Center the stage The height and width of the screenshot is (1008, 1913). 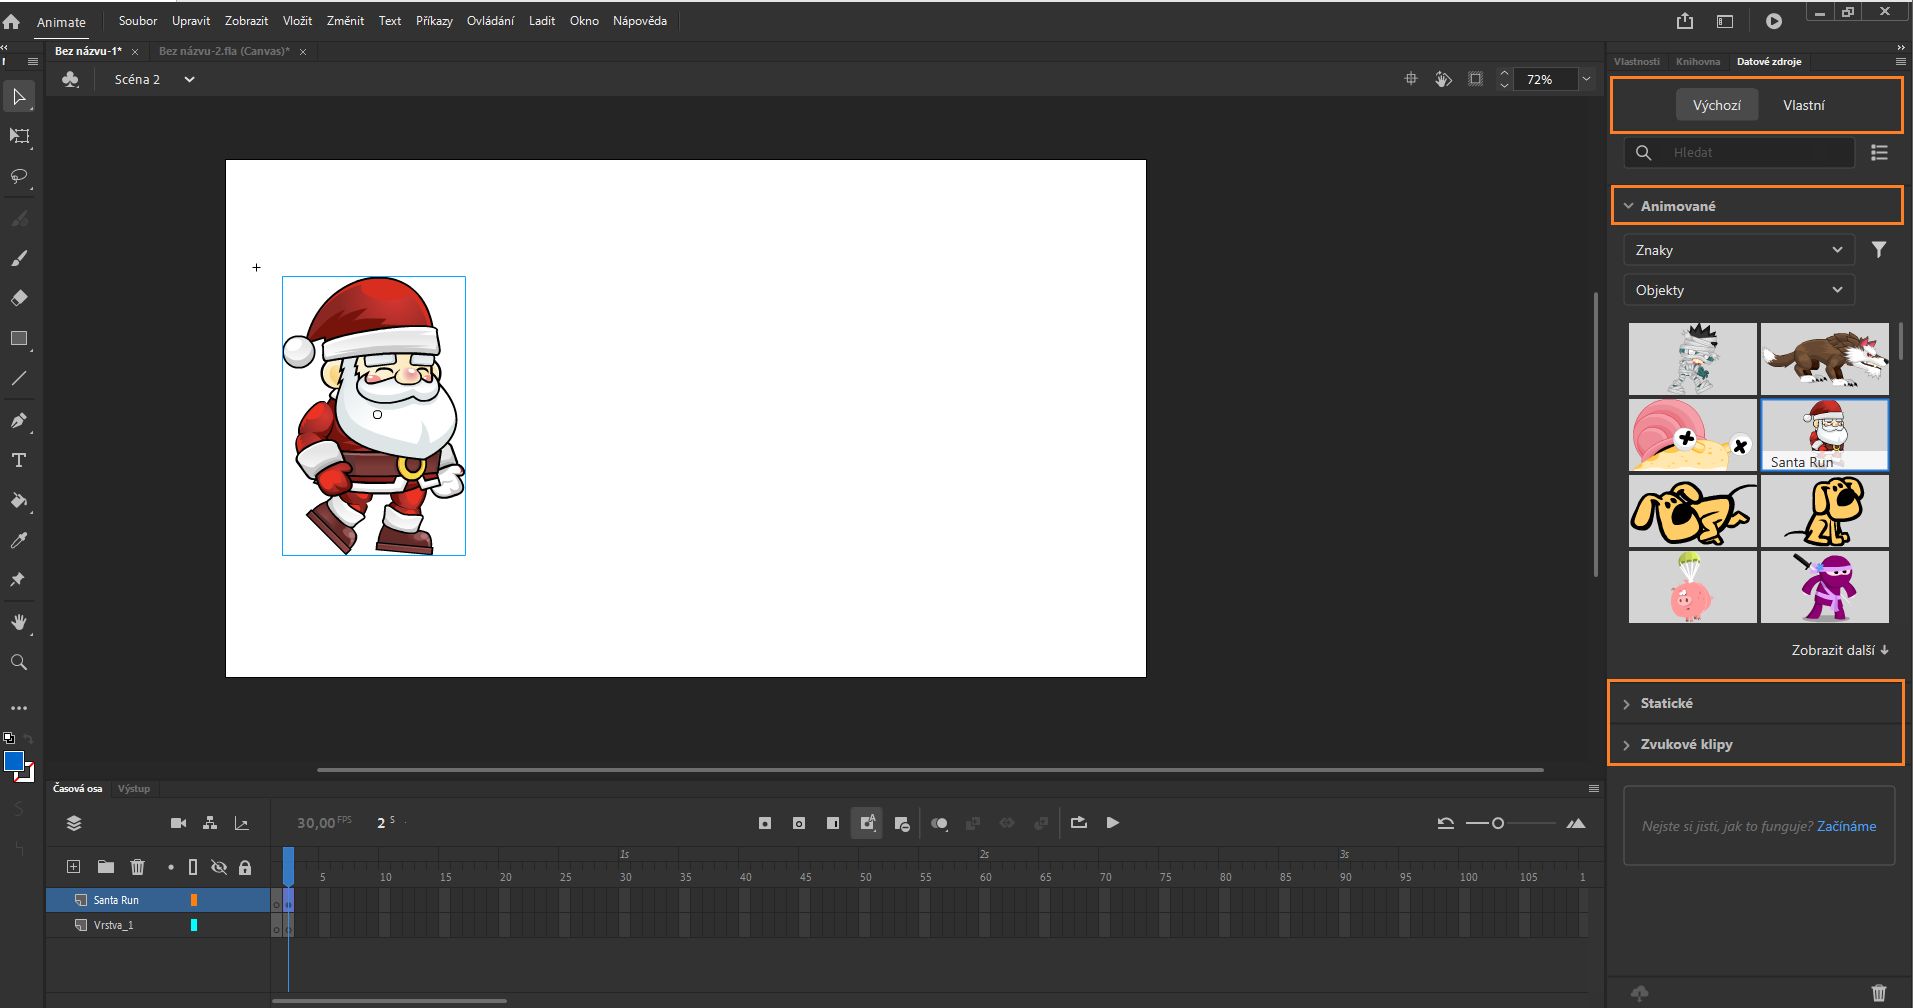[x=1411, y=79]
